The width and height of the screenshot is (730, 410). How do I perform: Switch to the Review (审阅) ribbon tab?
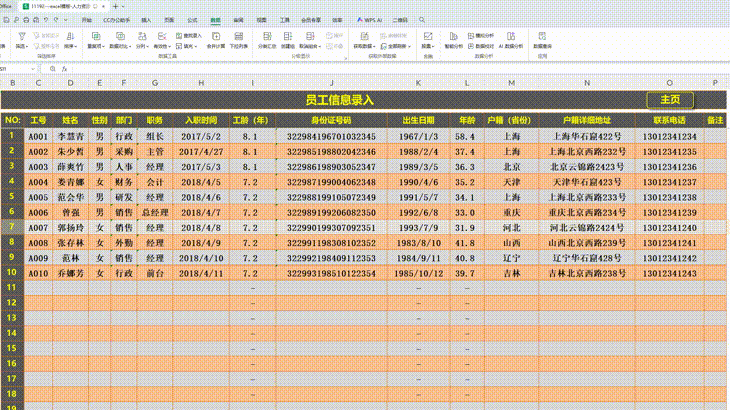pos(238,20)
